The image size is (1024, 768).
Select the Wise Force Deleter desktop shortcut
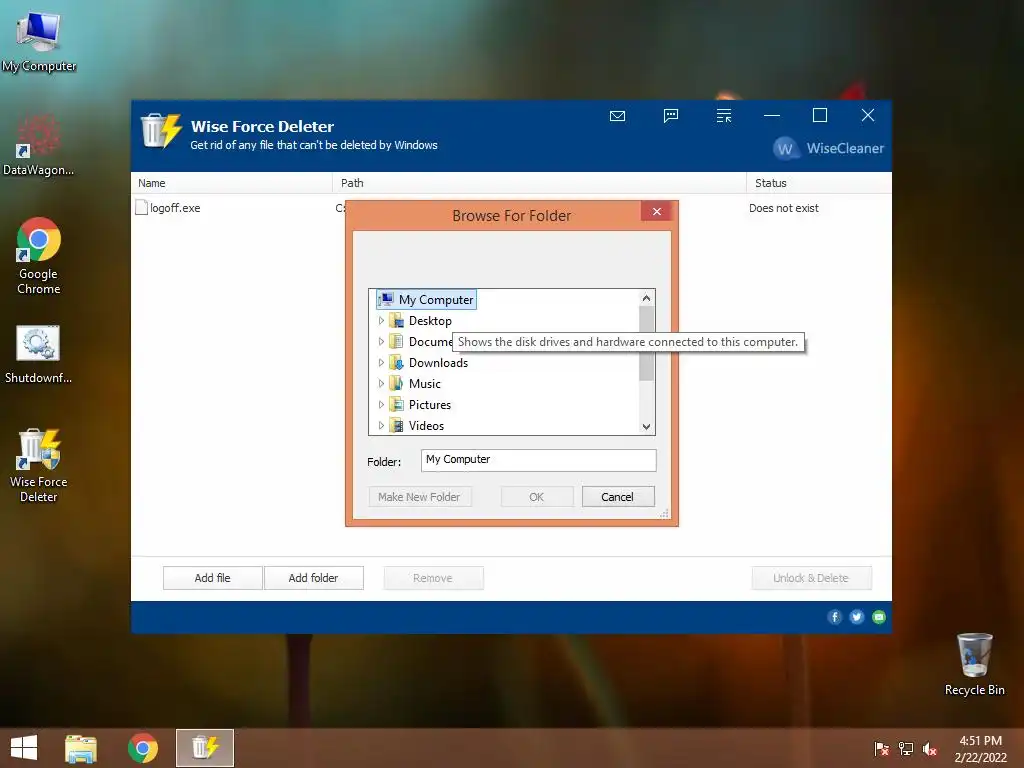39,466
